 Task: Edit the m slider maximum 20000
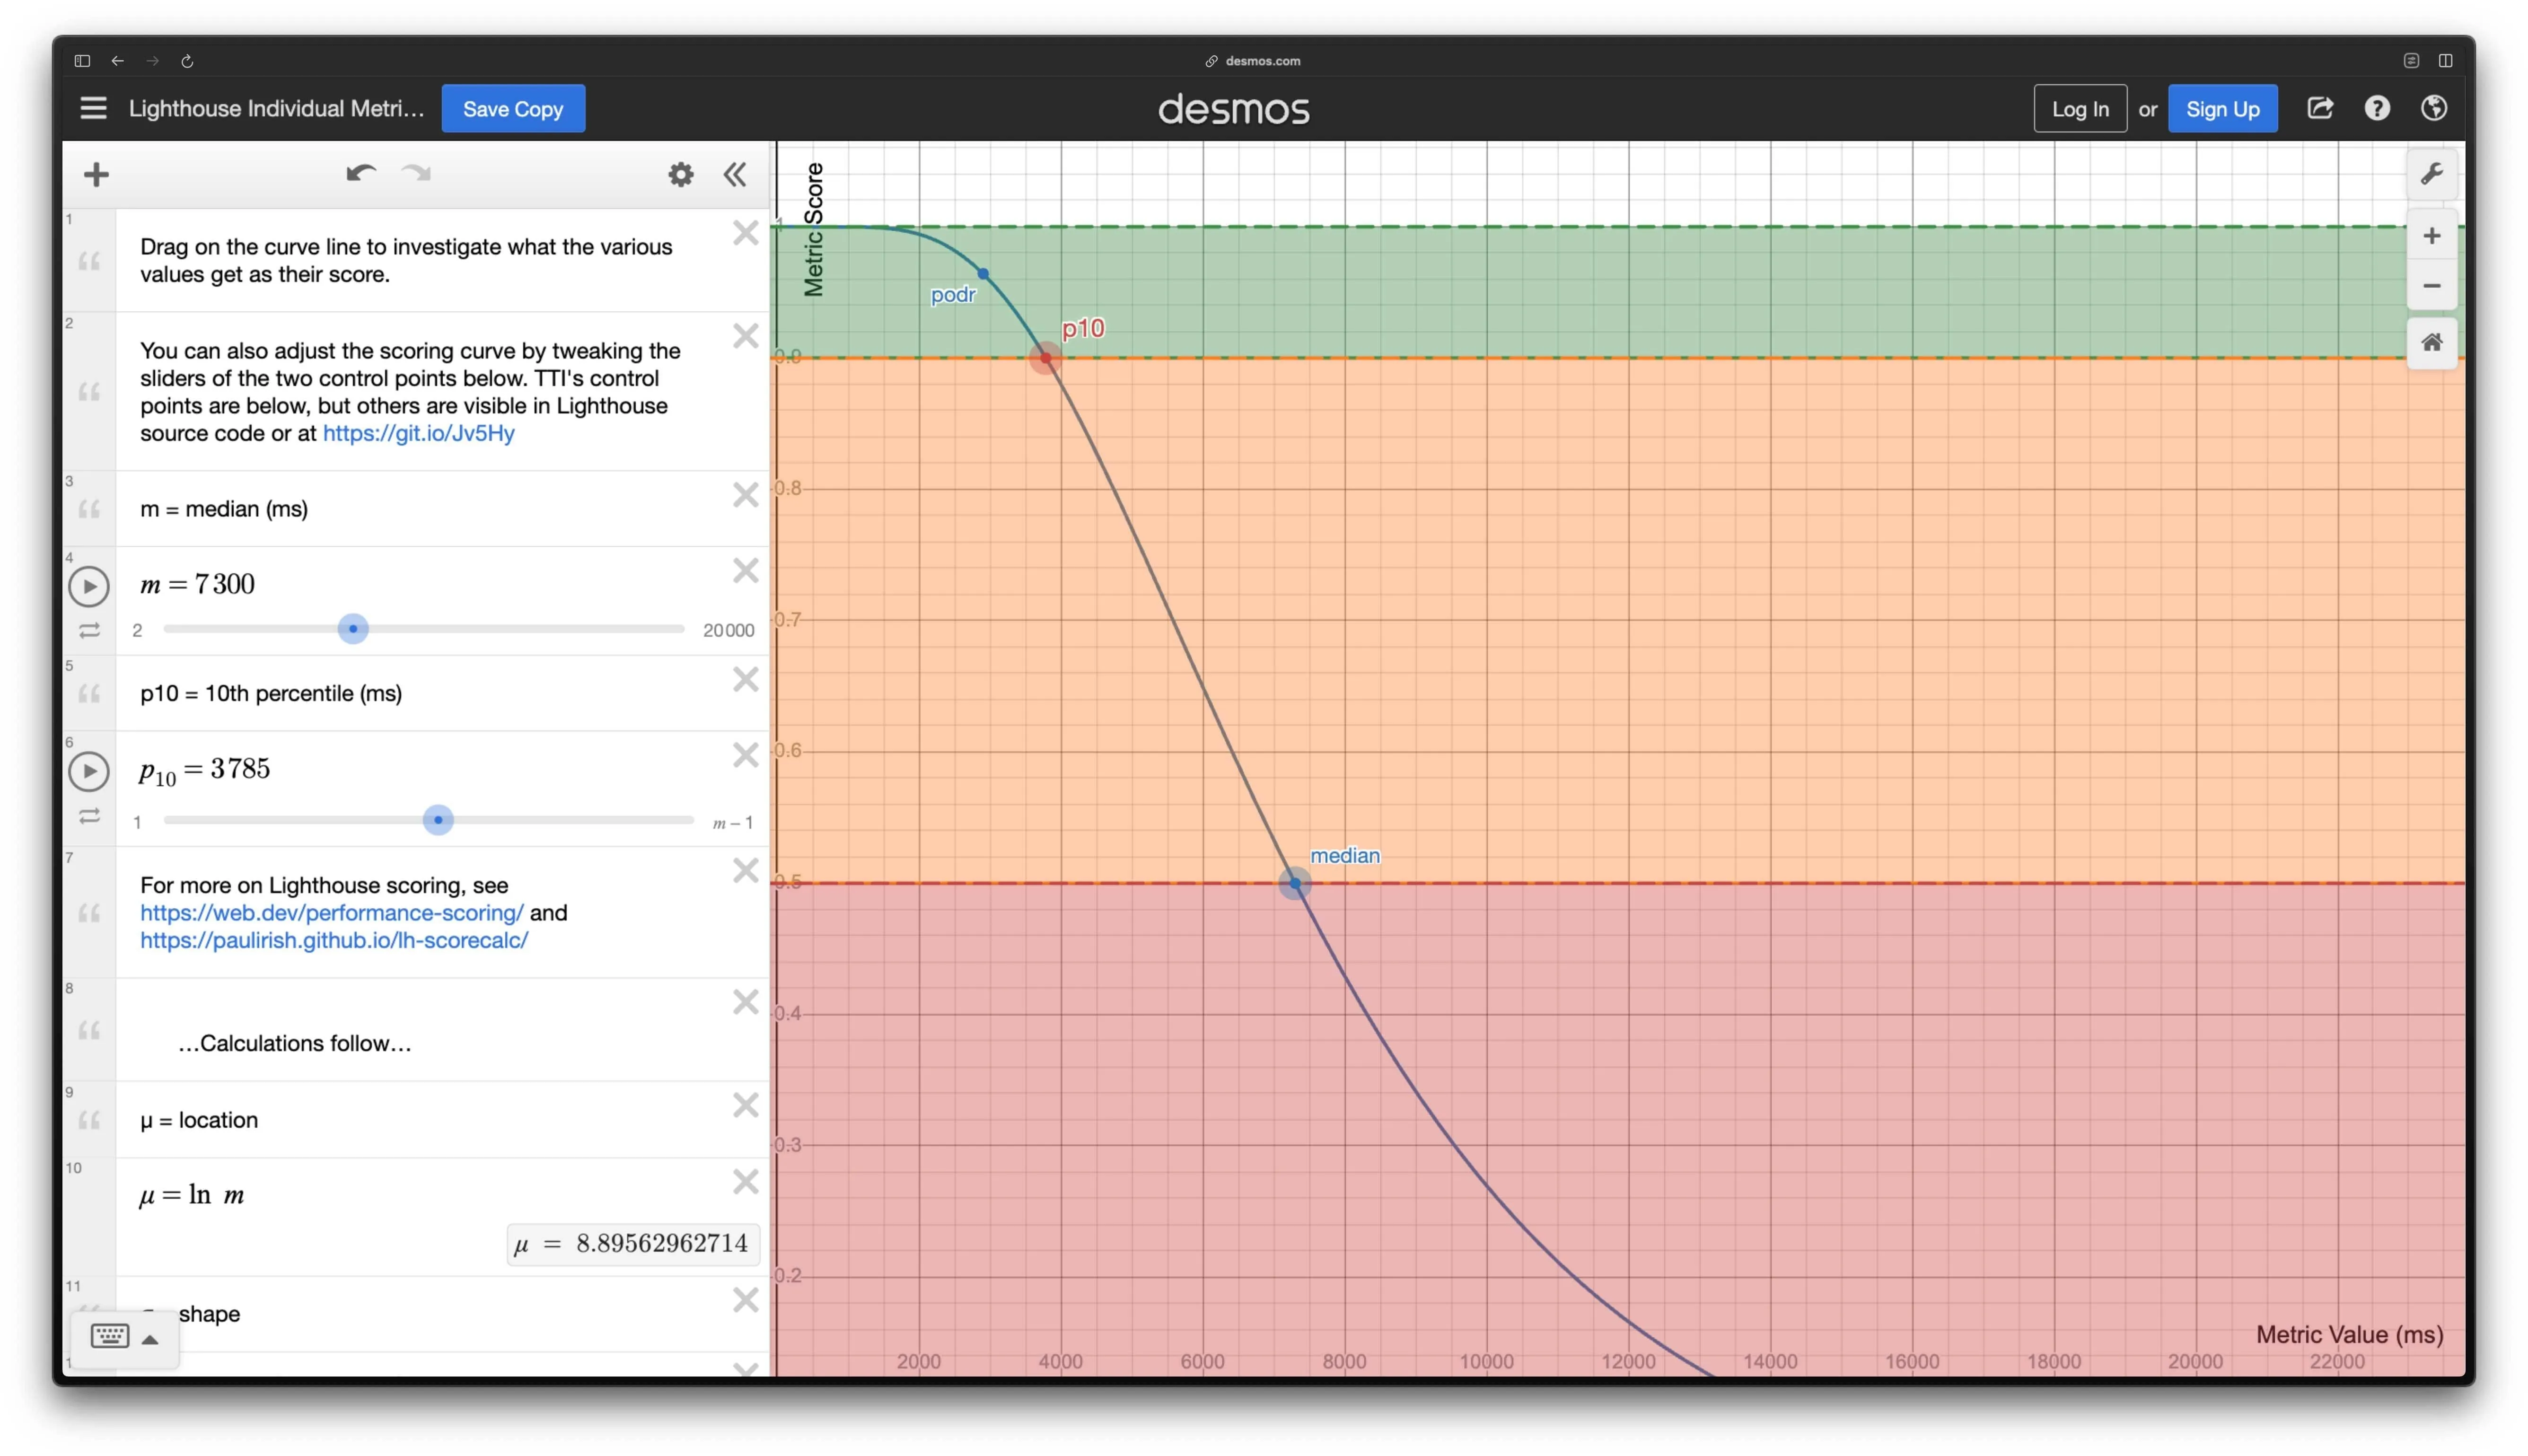pos(728,630)
